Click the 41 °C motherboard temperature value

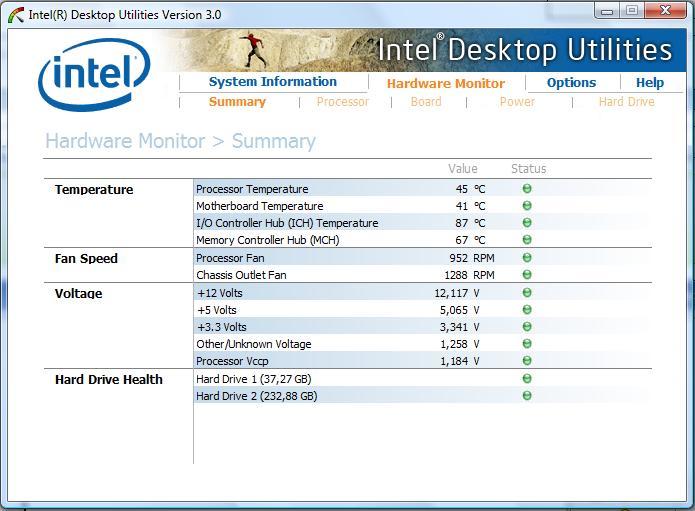[470, 206]
